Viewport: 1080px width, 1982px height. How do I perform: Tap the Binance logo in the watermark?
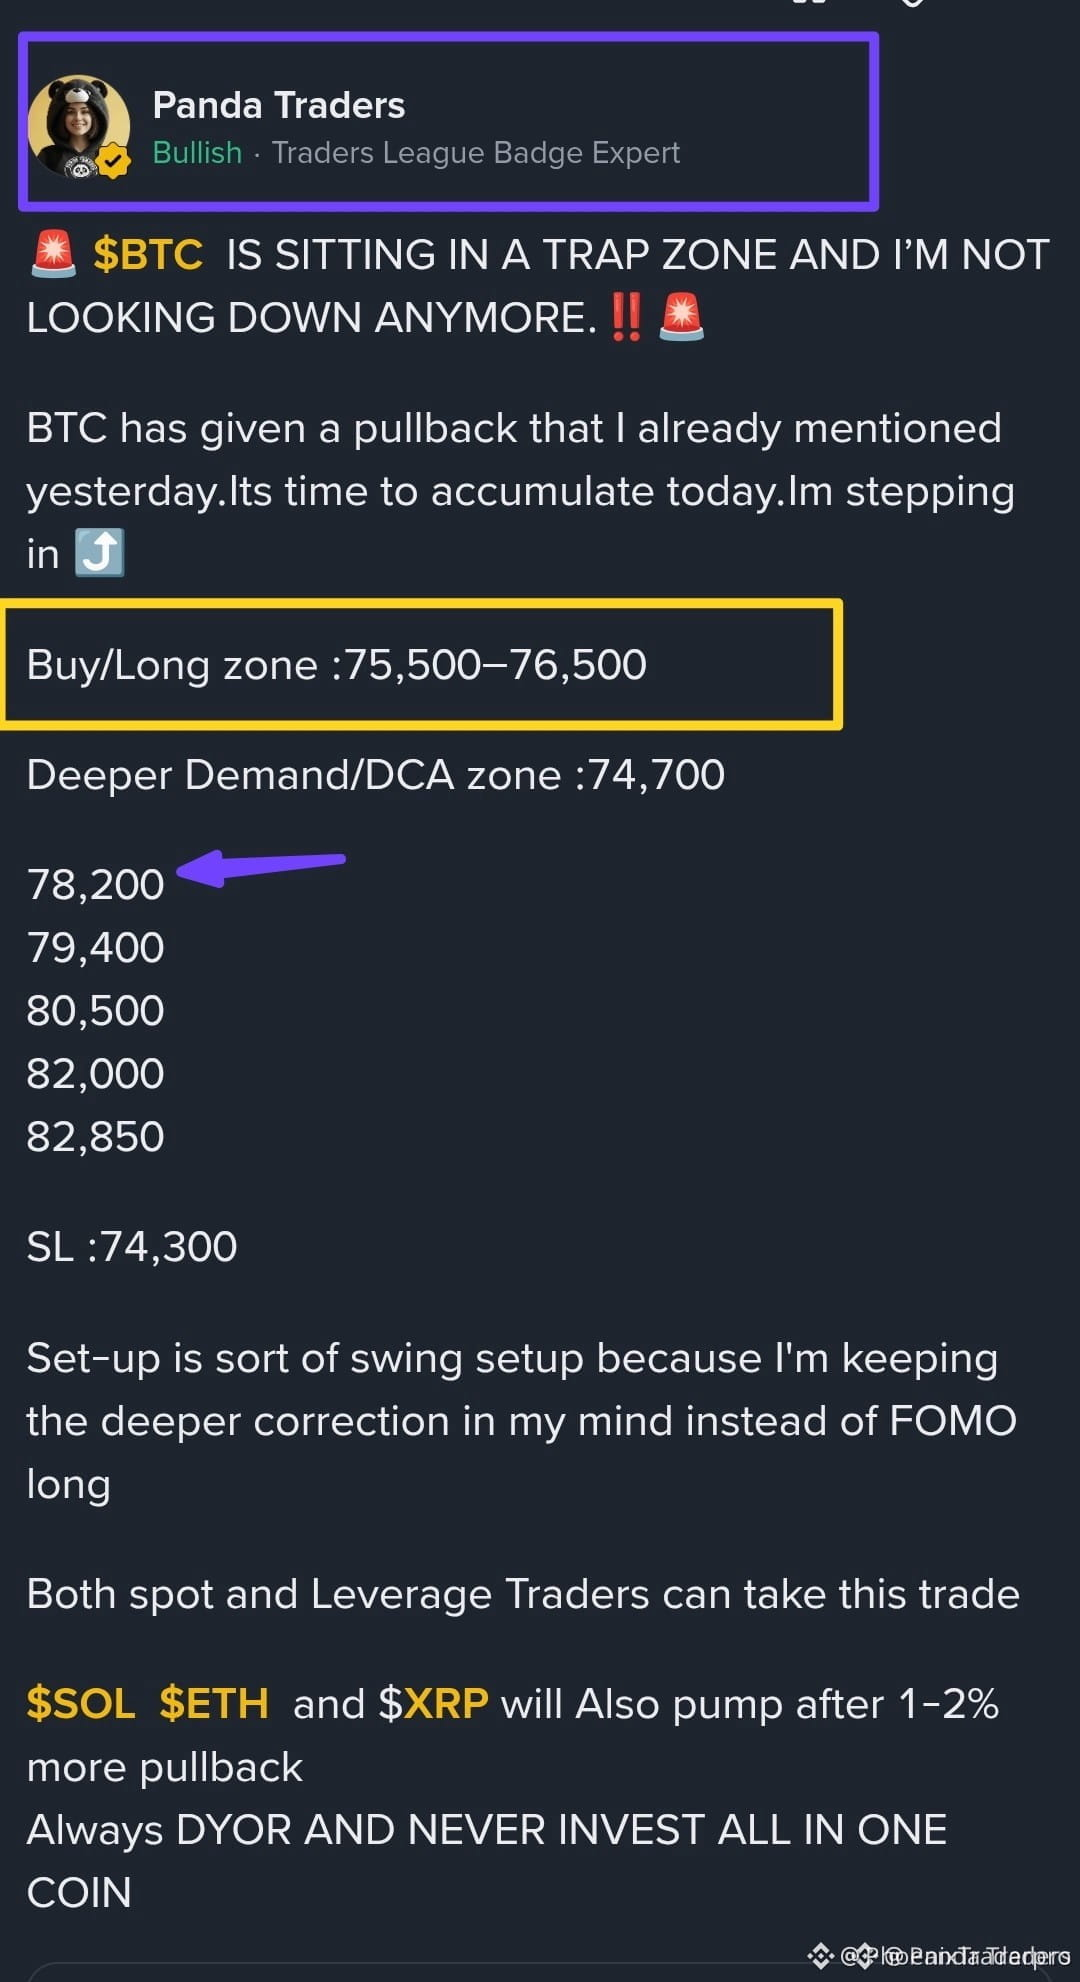(x=820, y=1955)
